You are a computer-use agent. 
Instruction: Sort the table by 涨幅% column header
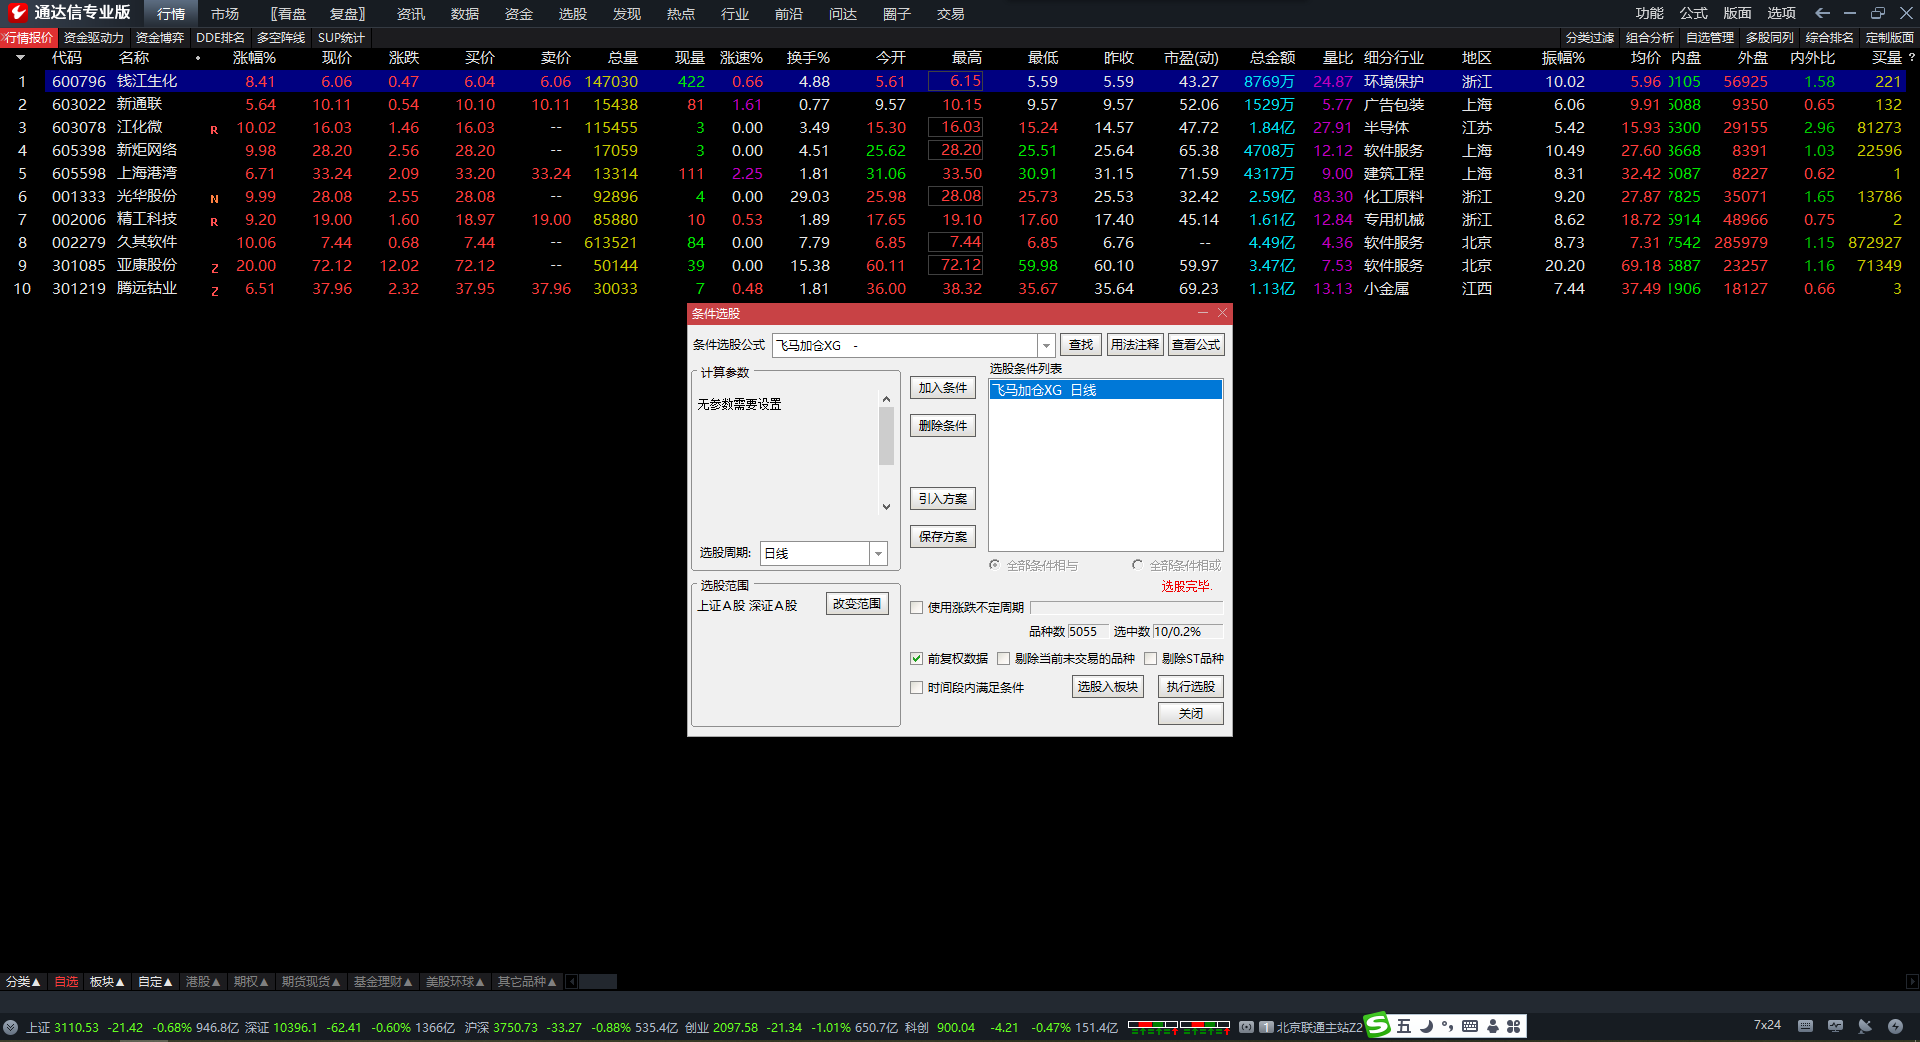255,58
